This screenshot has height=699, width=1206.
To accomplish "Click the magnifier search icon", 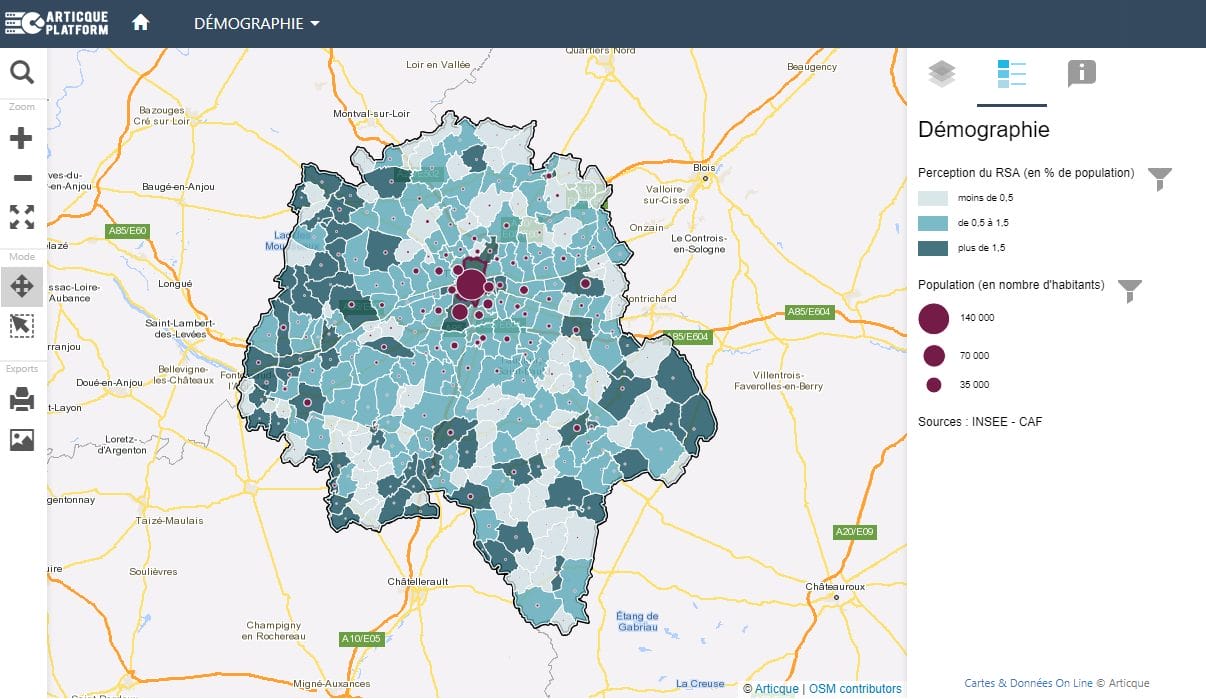I will click(x=22, y=72).
